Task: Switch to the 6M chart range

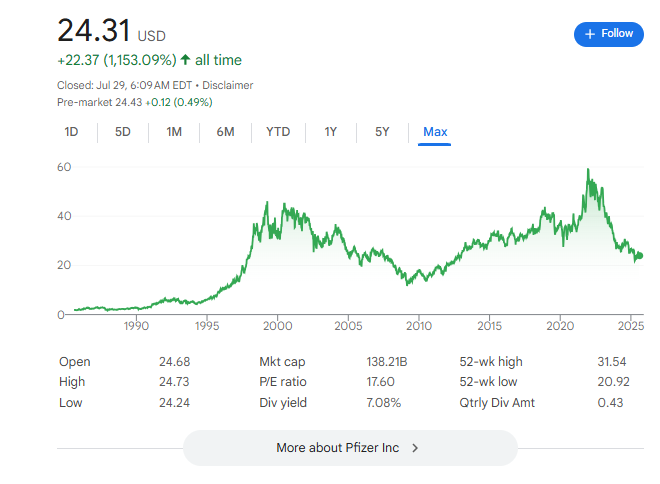Action: 225,132
